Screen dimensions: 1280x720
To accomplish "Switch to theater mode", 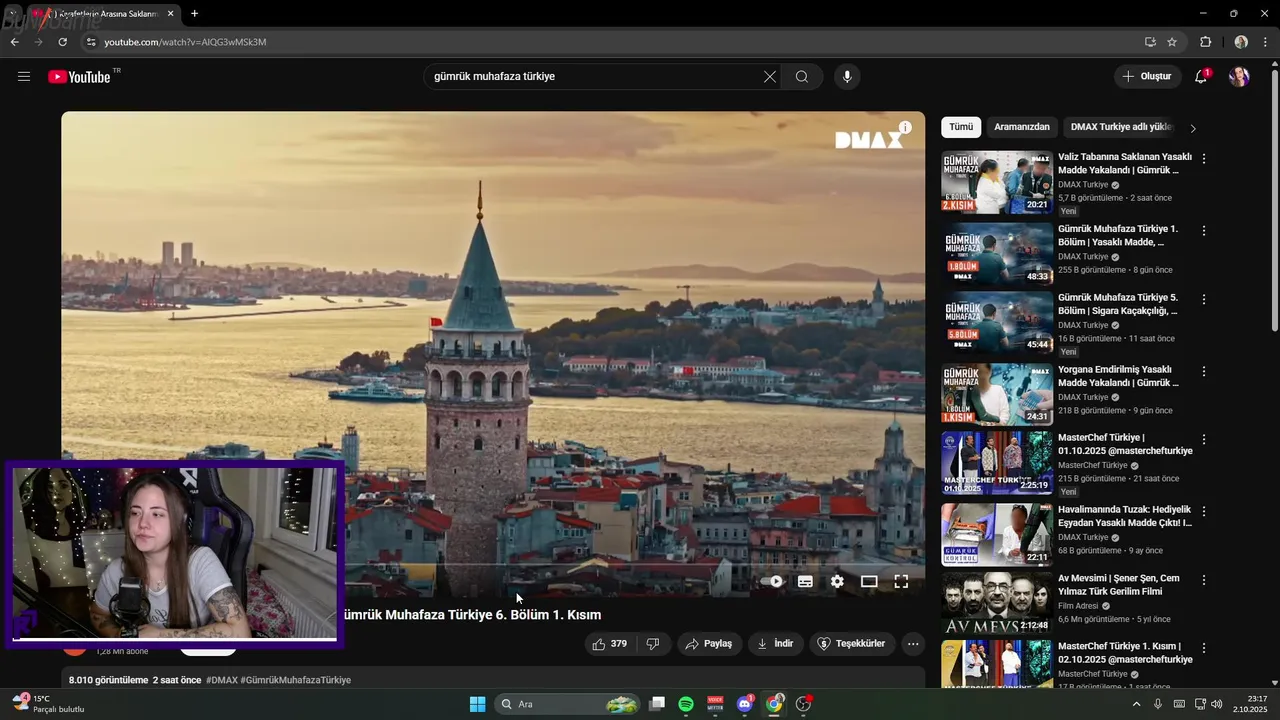I will coord(869,581).
